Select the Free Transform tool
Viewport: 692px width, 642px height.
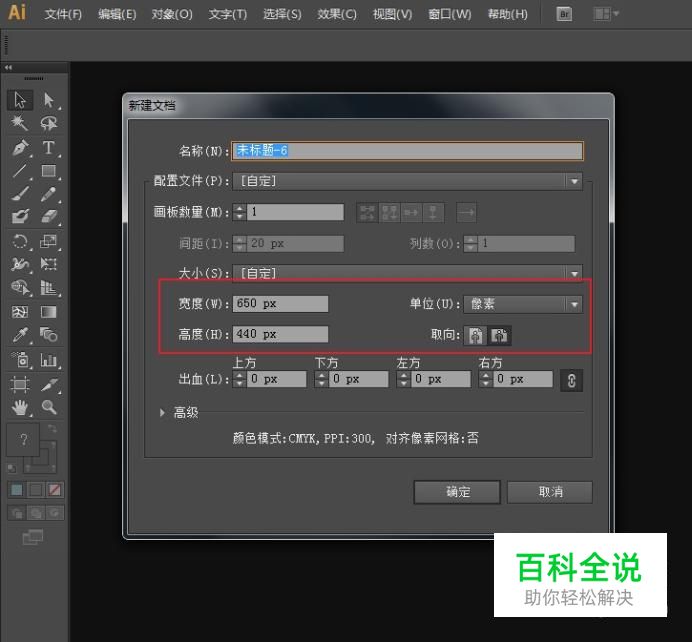click(x=49, y=264)
